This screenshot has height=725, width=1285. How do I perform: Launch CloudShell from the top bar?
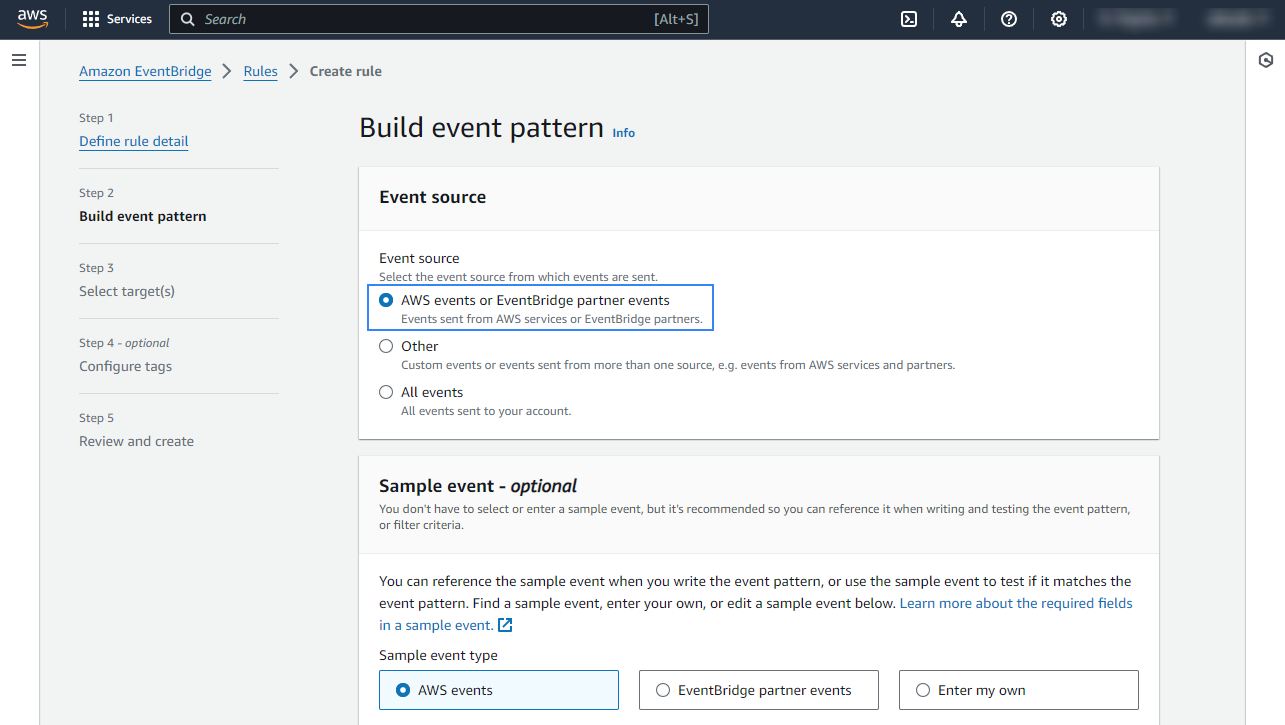(909, 19)
